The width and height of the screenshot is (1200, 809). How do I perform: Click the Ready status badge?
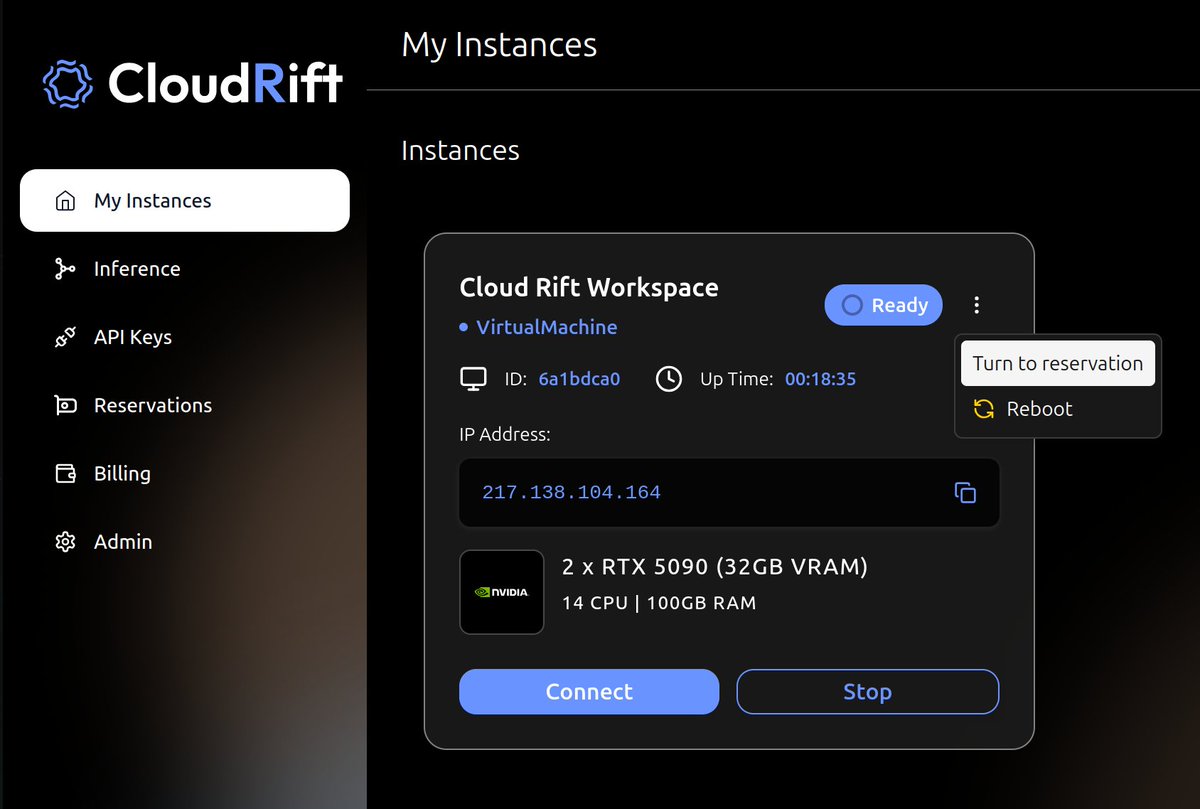point(883,305)
